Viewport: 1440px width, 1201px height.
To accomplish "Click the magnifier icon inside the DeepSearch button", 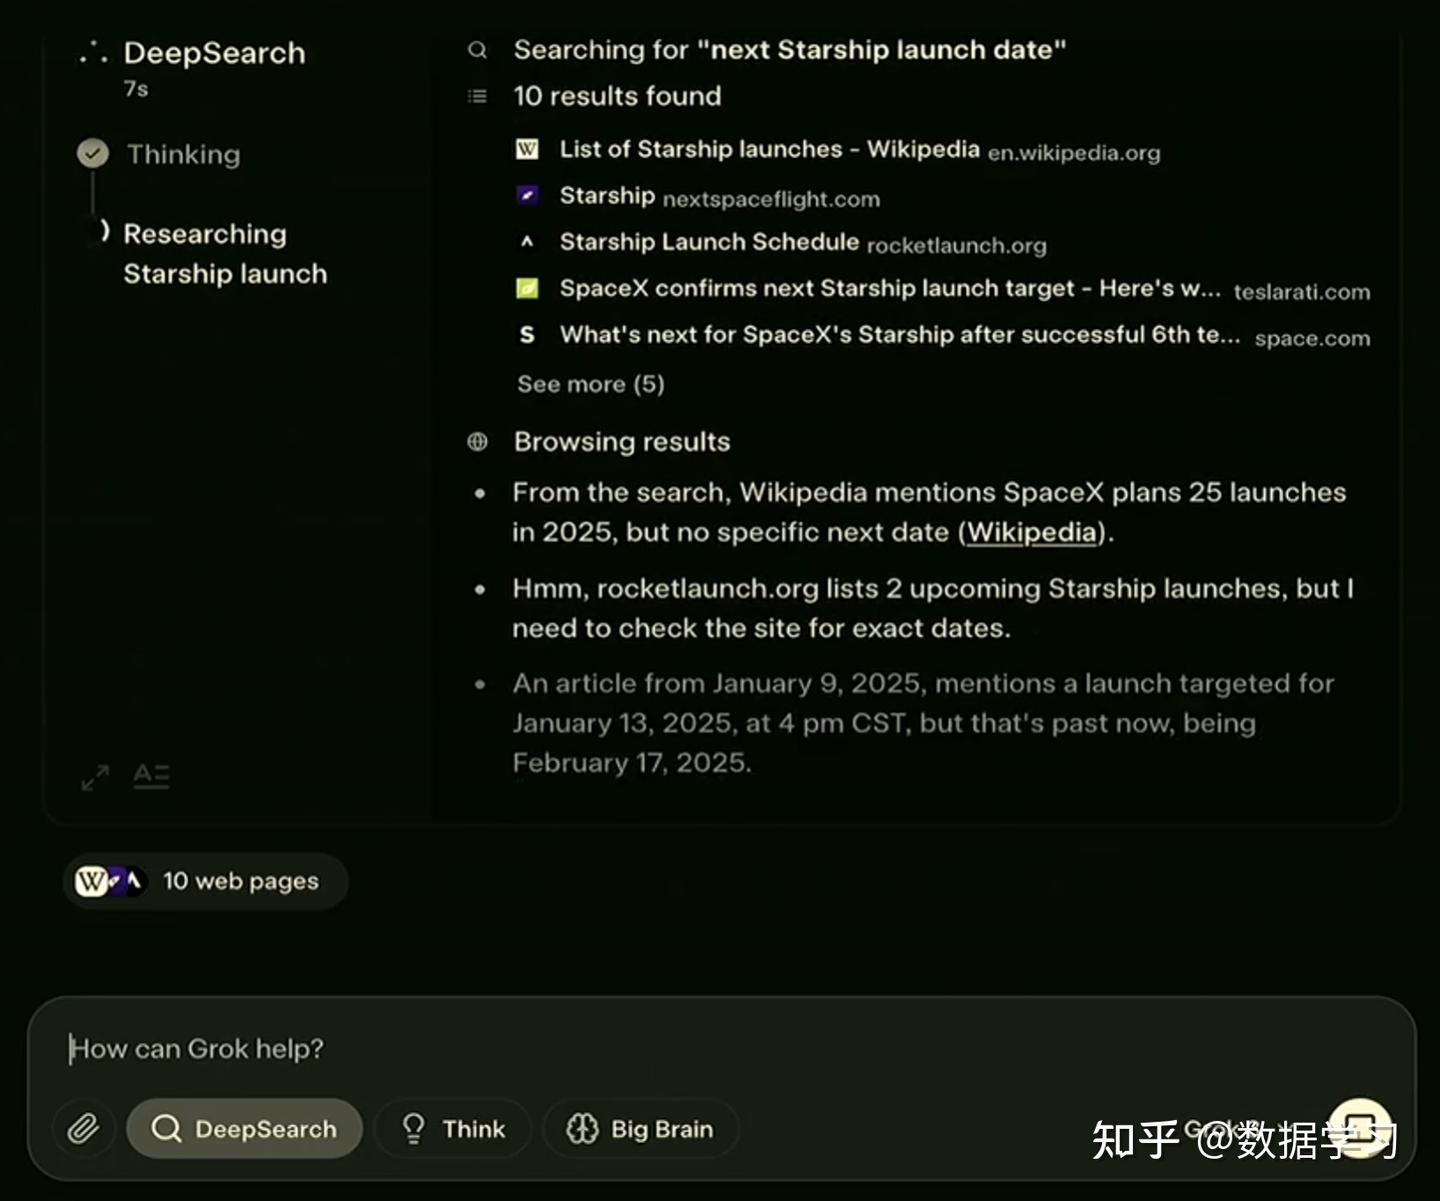I will click(166, 1128).
